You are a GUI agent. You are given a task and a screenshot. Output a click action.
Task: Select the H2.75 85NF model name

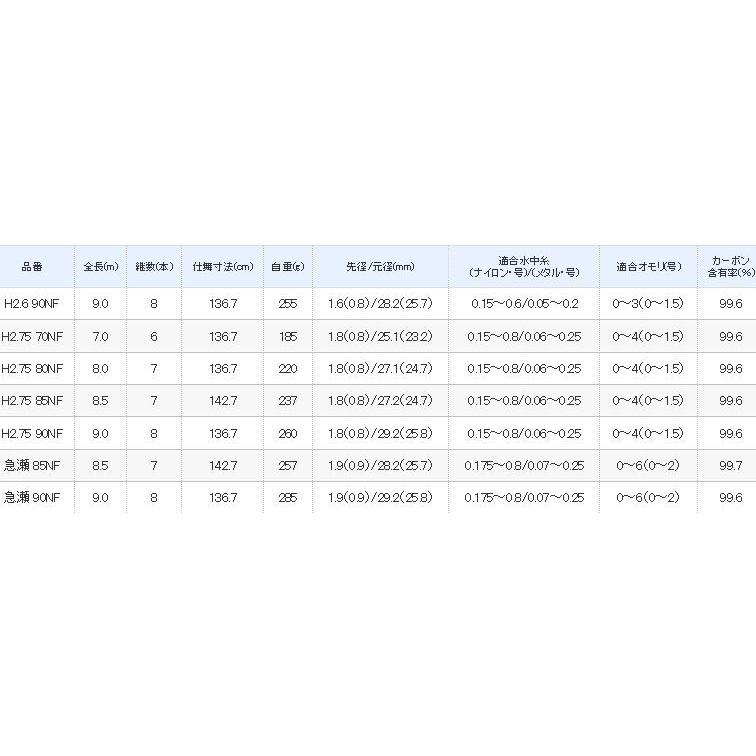point(32,401)
